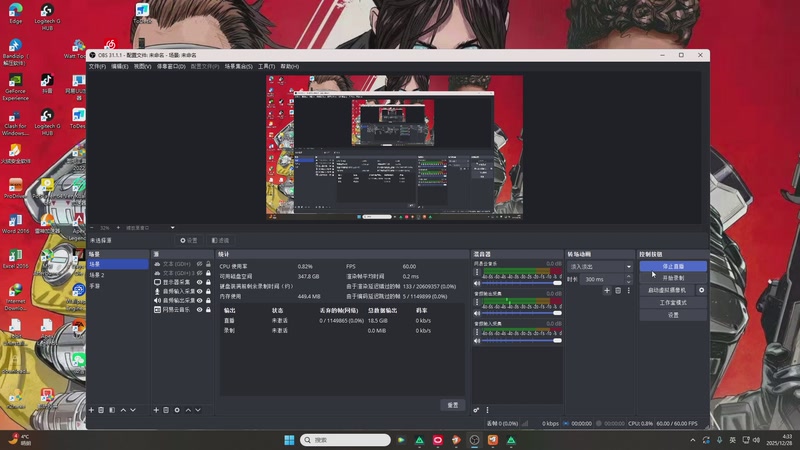Hide the 网易云音乐 source via eye icon
The image size is (800, 450).
pyautogui.click(x=199, y=310)
